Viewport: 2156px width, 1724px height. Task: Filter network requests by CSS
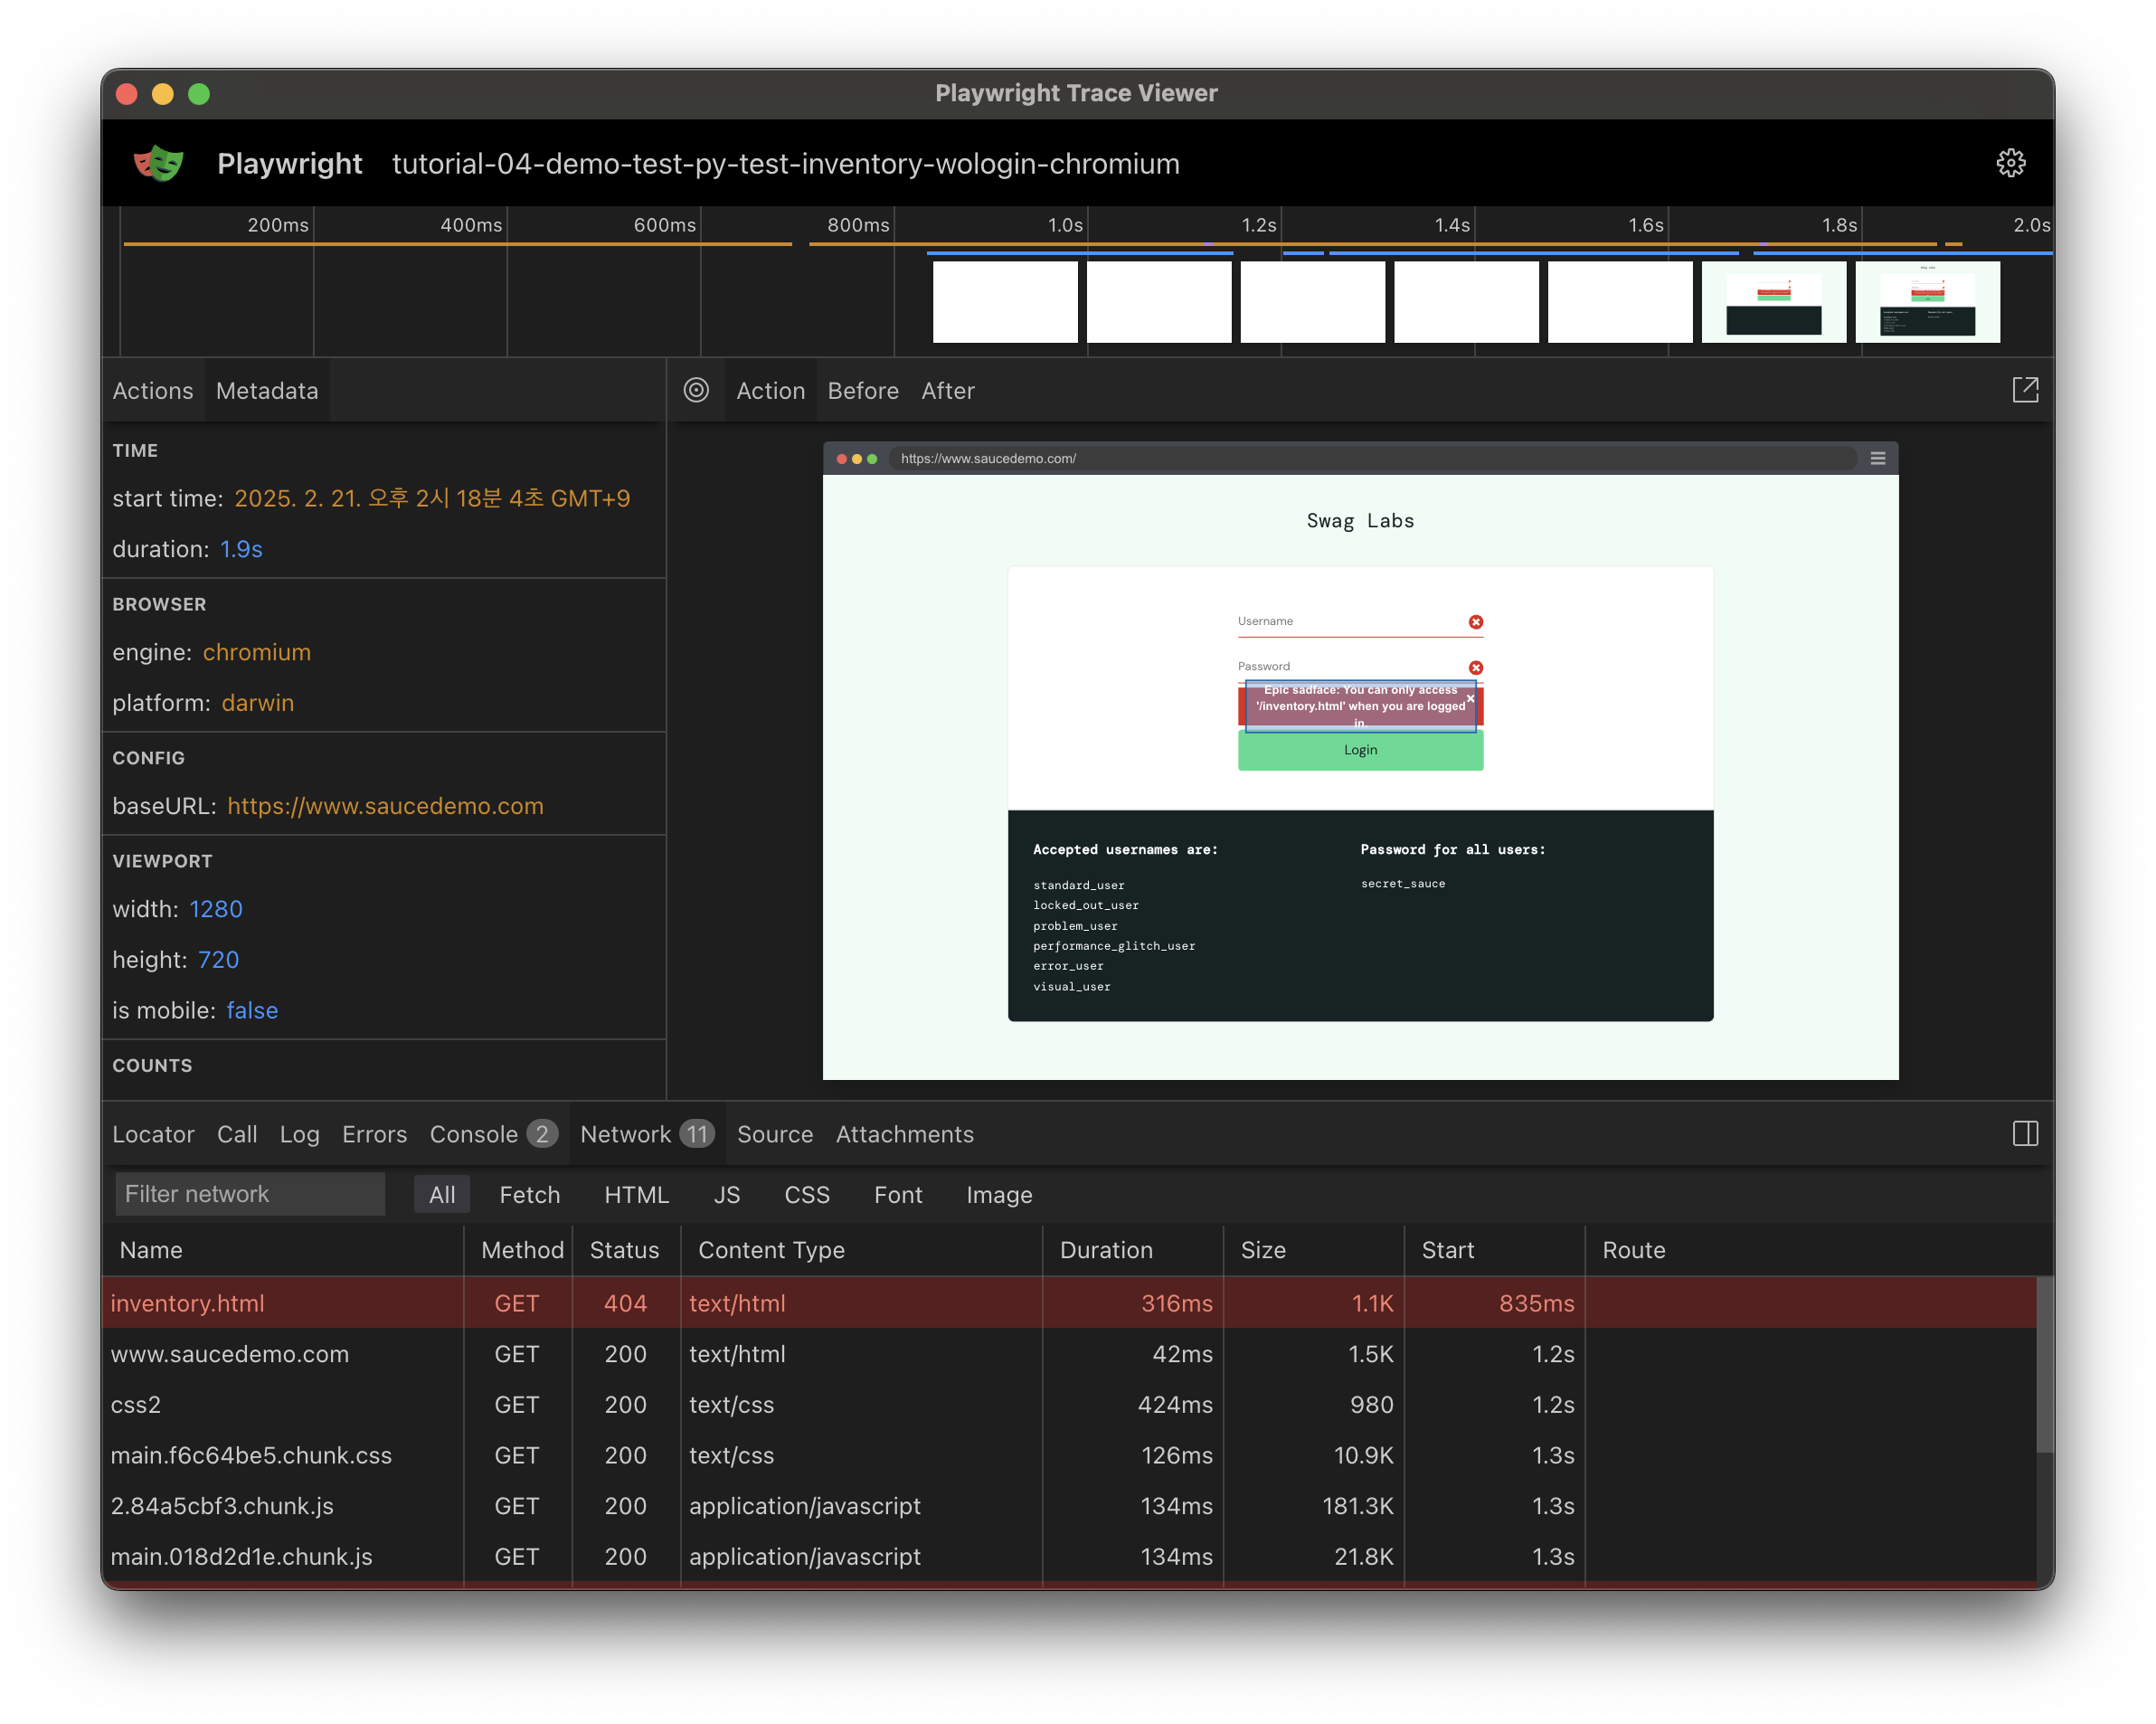pos(806,1194)
